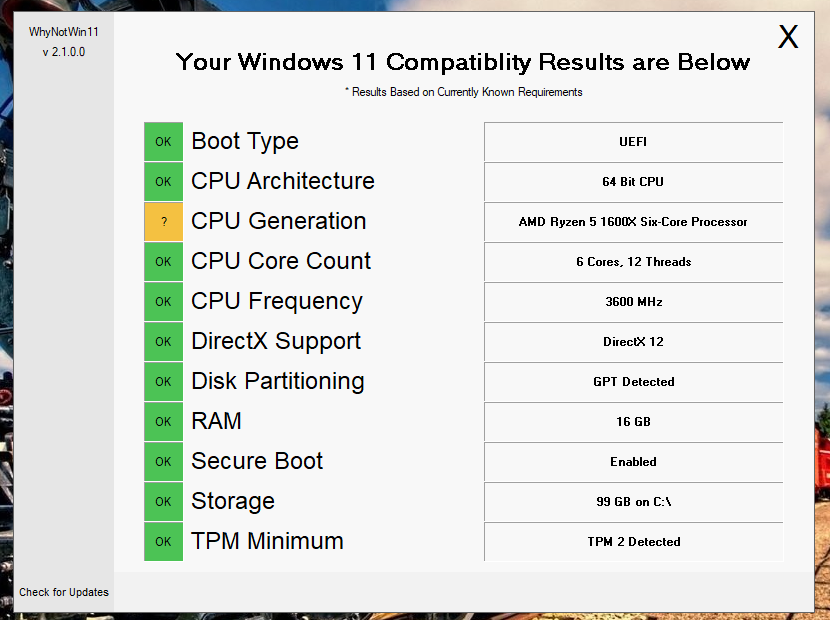Select the CPU Generation label text

click(278, 221)
